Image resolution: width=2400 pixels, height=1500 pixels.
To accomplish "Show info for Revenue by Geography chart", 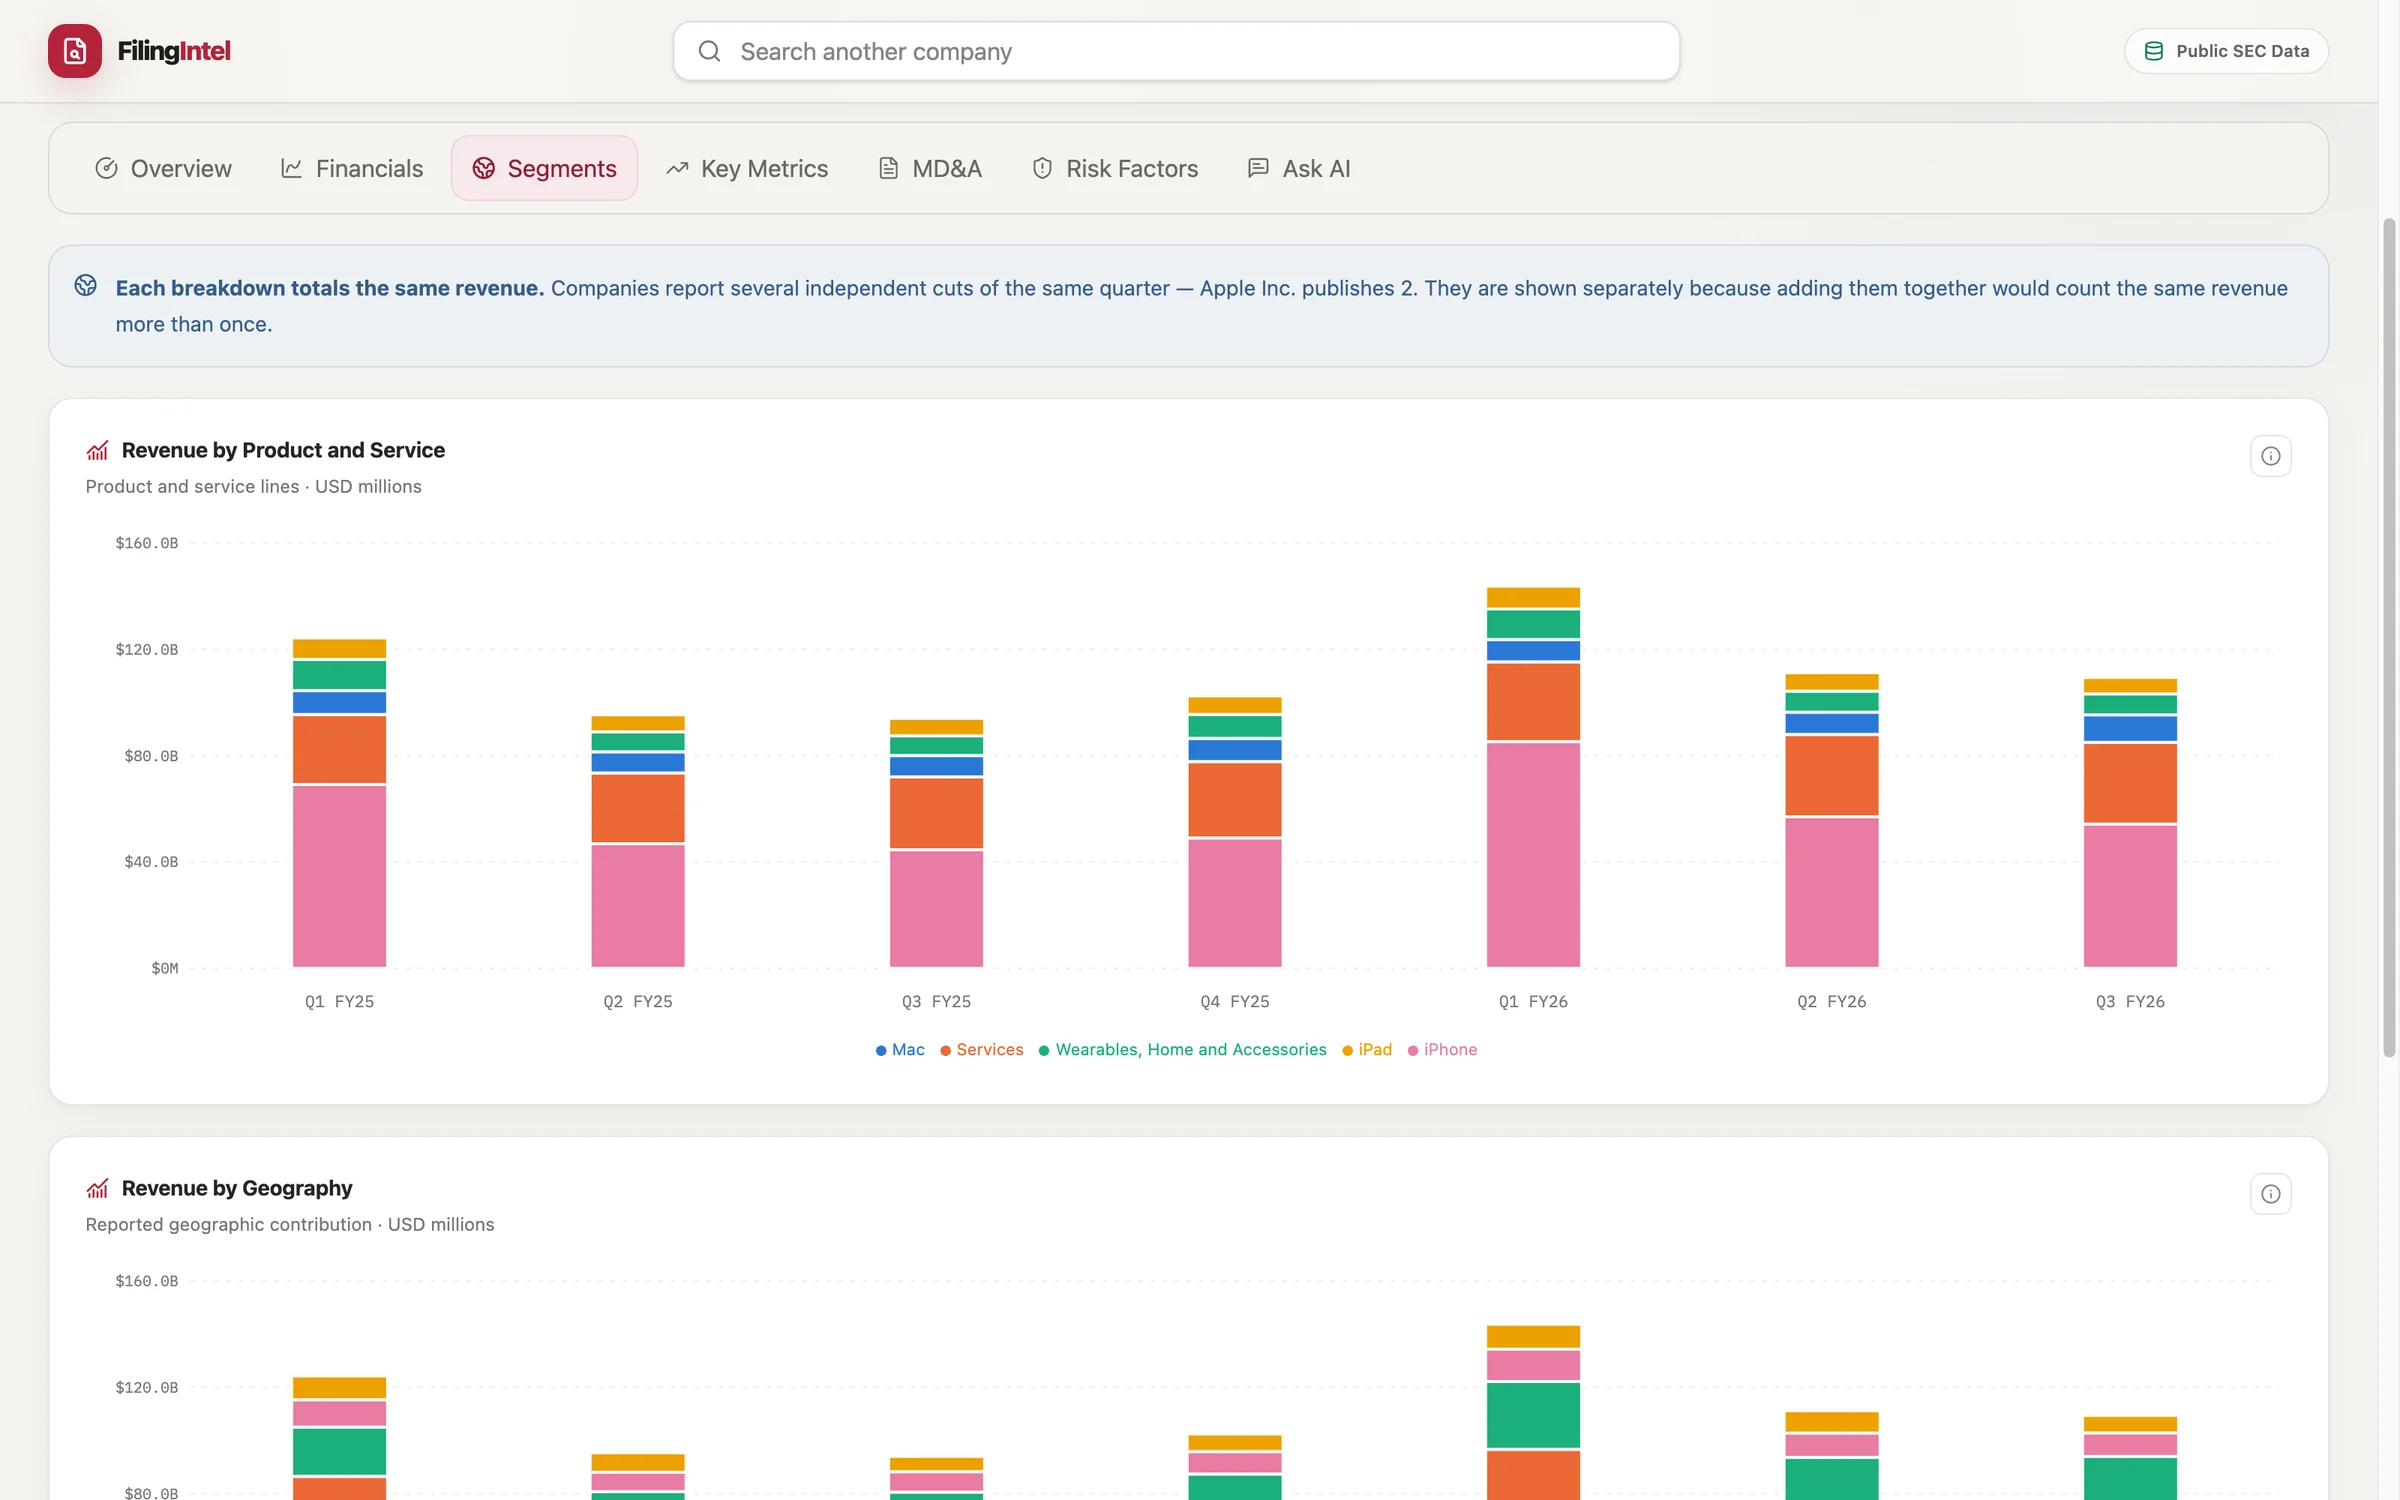I will [2270, 1194].
